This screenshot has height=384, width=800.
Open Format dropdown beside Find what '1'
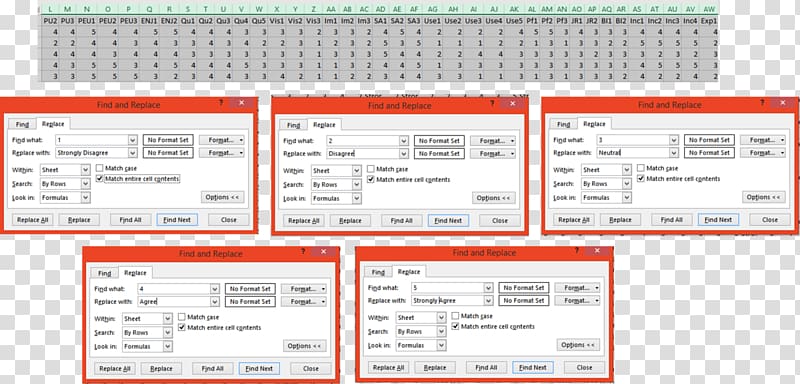[221, 140]
